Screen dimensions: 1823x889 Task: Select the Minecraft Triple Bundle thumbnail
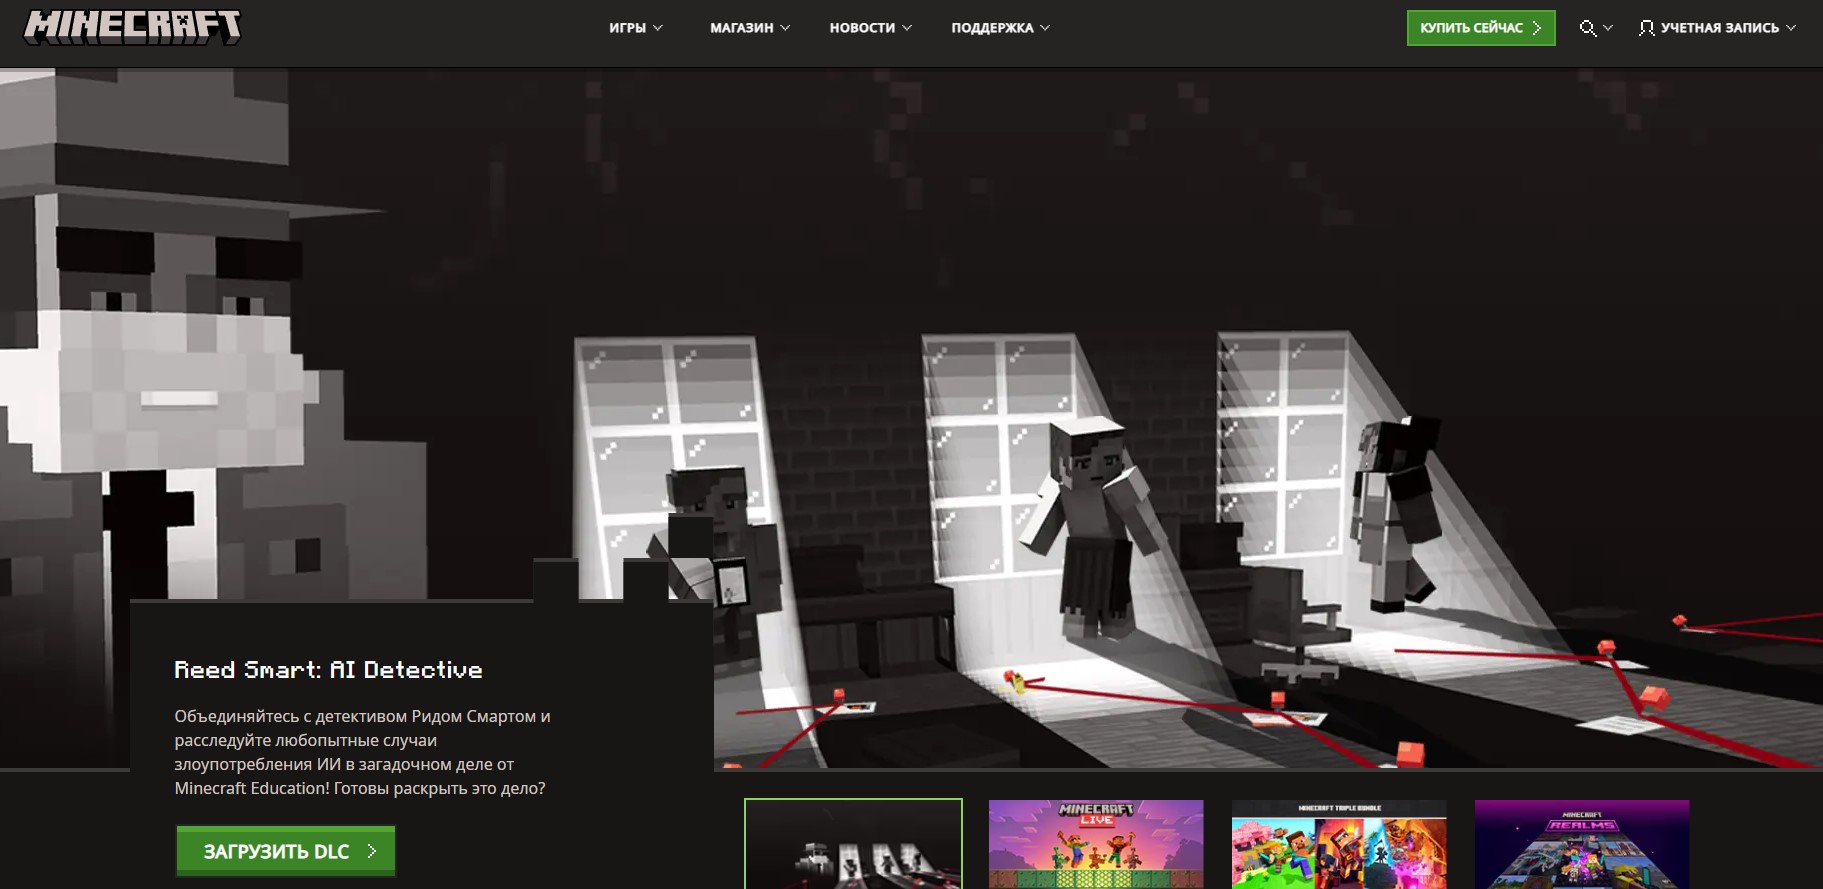tap(1339, 843)
